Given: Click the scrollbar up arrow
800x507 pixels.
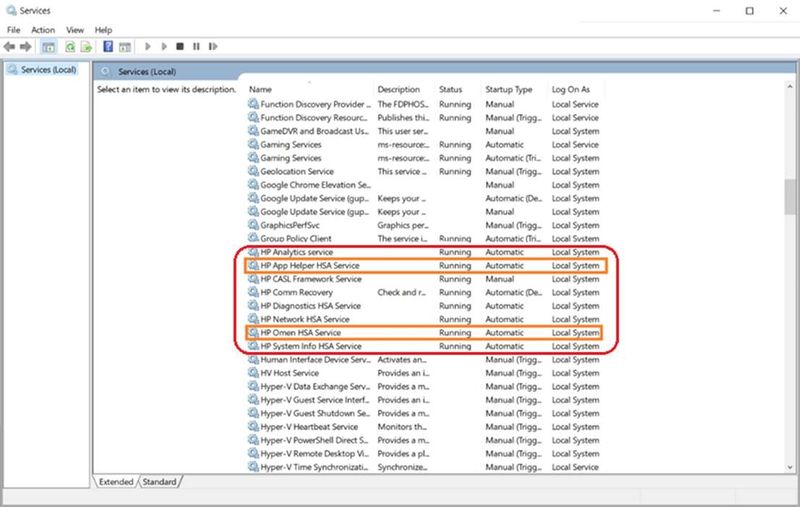Looking at the screenshot, I should 790,87.
